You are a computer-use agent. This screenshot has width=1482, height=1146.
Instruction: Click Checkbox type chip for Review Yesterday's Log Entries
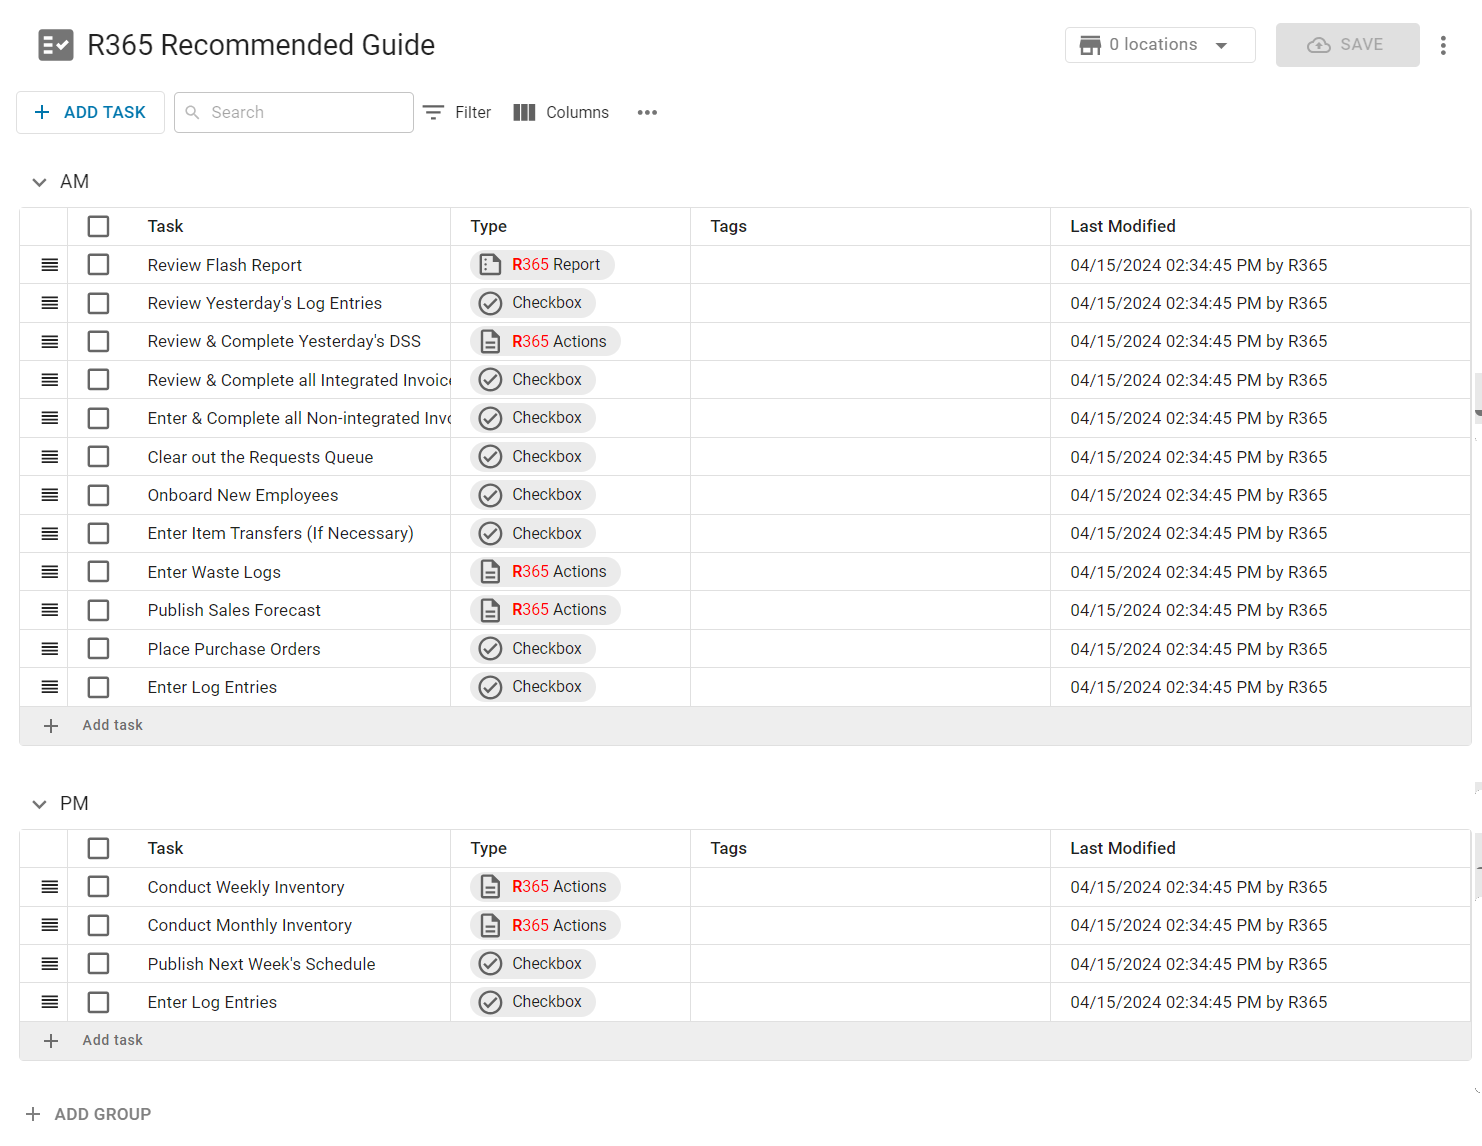click(x=533, y=303)
